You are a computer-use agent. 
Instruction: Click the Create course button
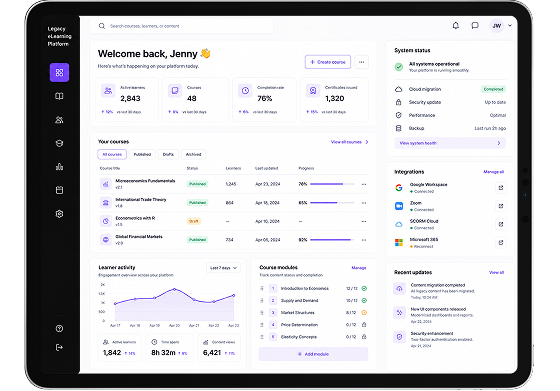coord(328,62)
